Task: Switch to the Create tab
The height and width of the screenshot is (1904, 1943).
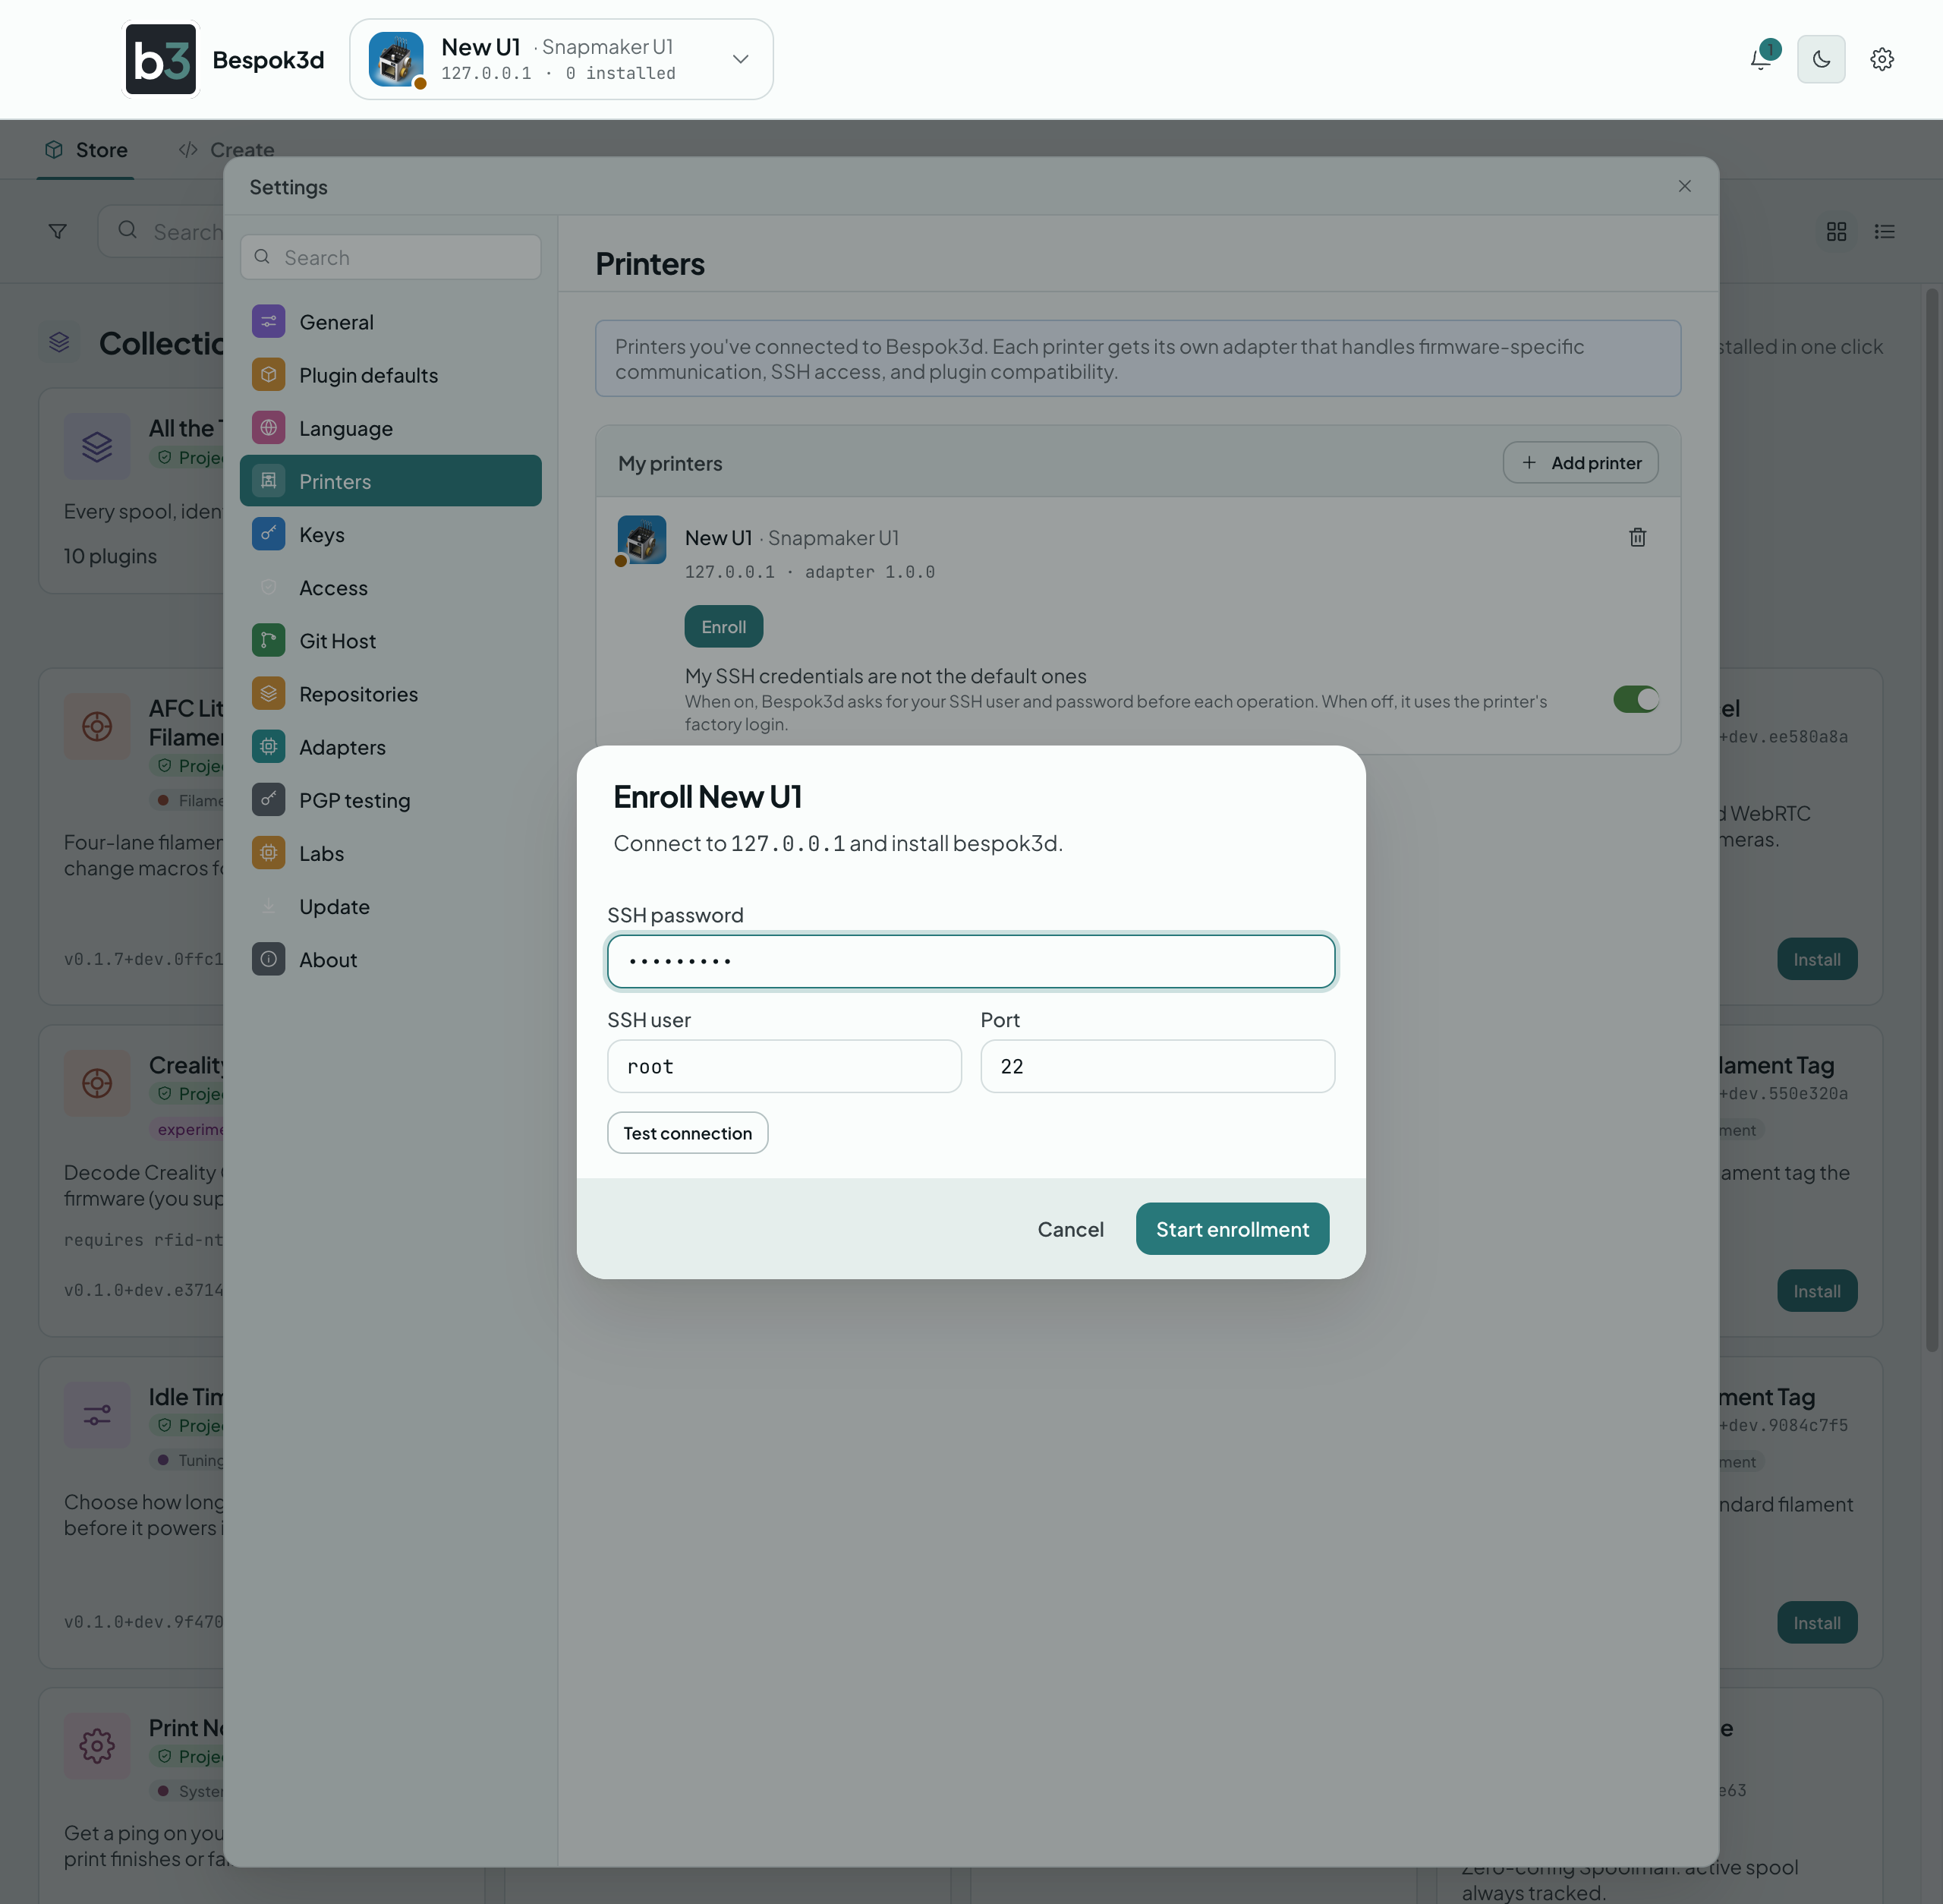Action: pos(226,150)
